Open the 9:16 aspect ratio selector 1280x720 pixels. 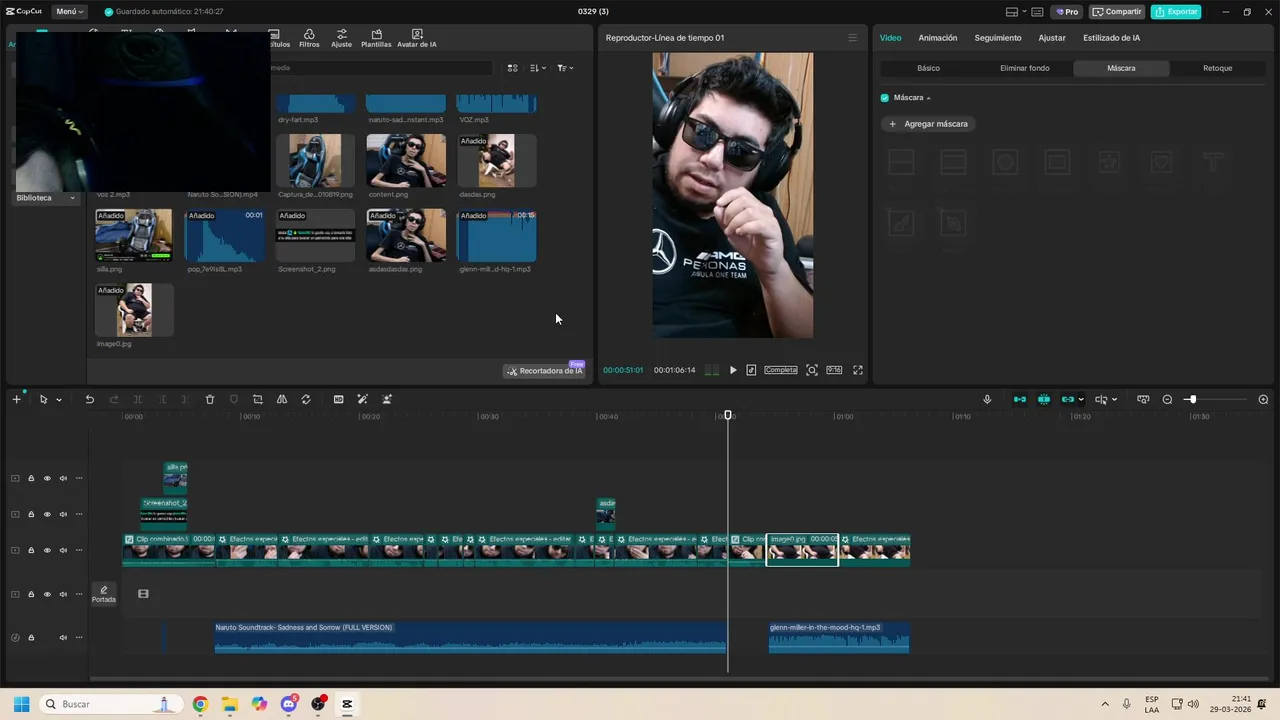(x=834, y=370)
